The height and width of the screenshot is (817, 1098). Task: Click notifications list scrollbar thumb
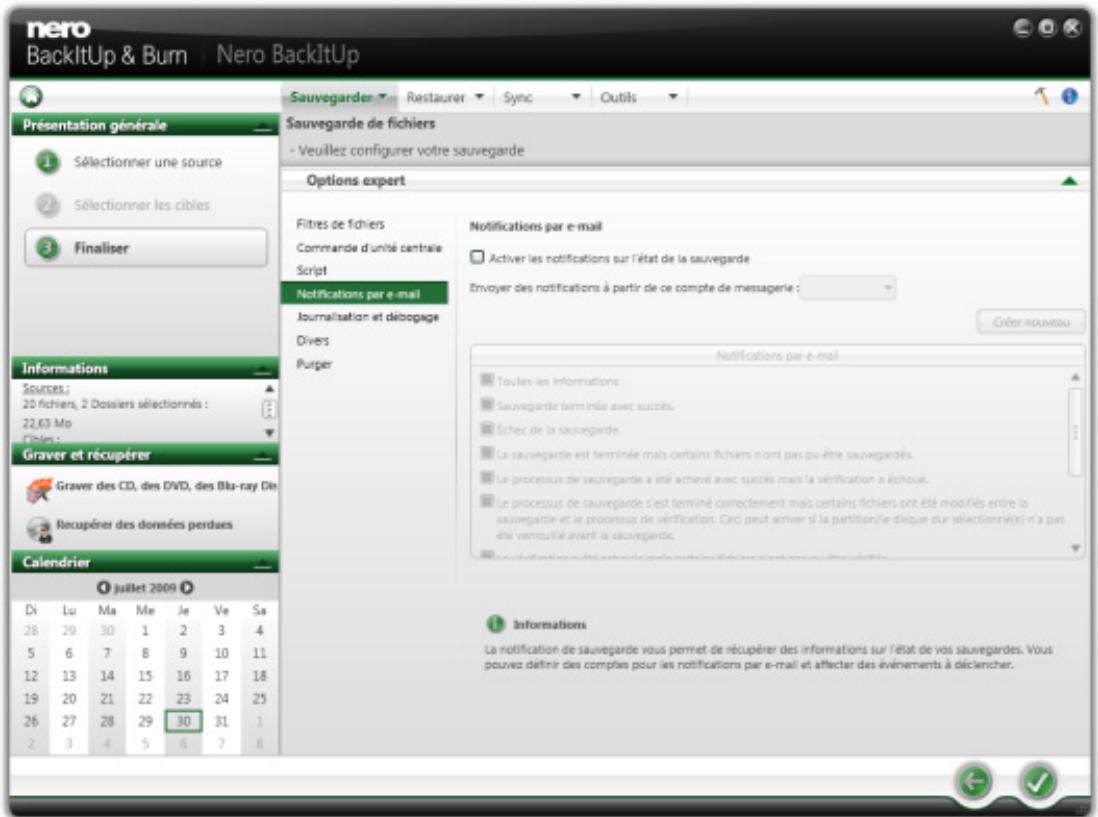tap(1076, 432)
